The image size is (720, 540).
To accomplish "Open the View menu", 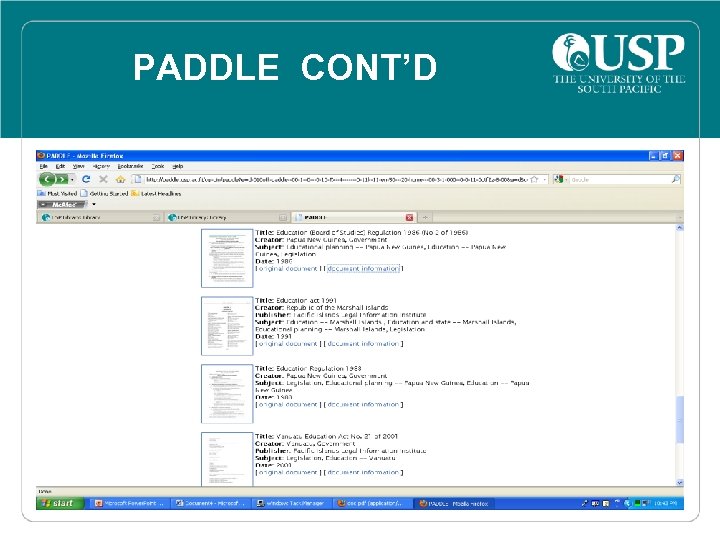I will pos(79,166).
